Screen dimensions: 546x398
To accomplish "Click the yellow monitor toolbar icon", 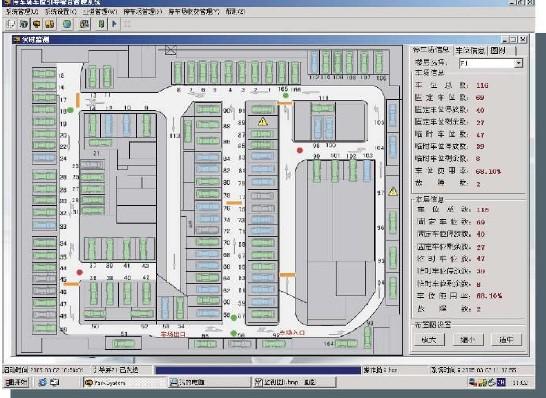I will pyautogui.click(x=37, y=24).
